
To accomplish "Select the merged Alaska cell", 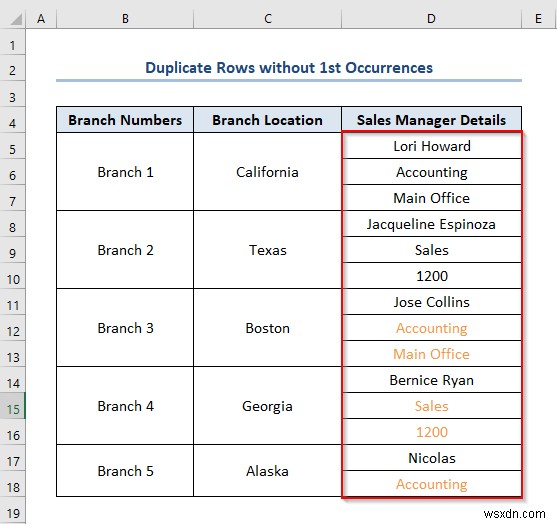I will point(267,471).
